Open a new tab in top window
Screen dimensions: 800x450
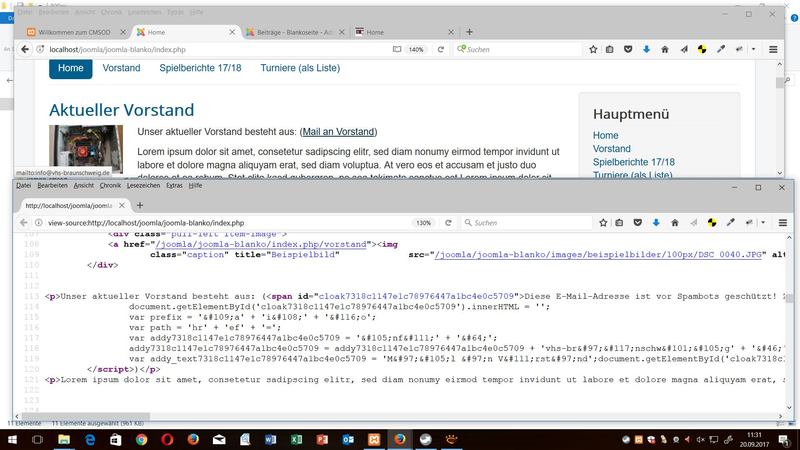point(469,32)
